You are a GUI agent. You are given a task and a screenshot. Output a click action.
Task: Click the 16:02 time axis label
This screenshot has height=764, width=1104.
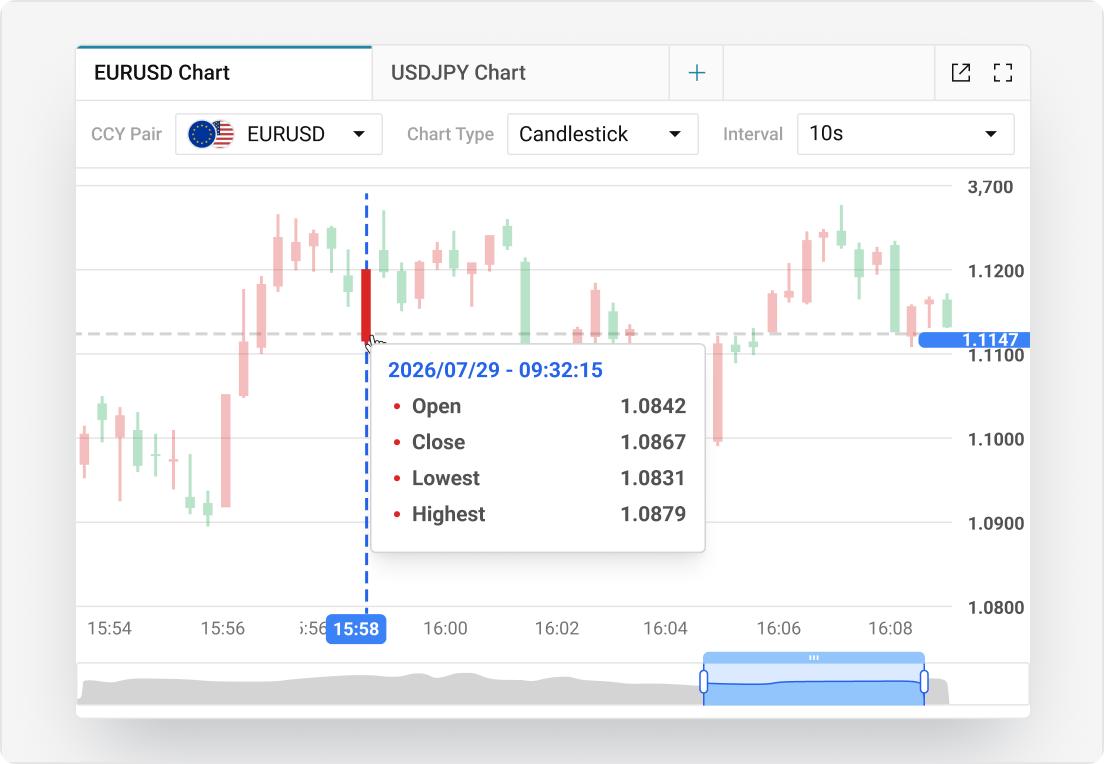[x=557, y=628]
